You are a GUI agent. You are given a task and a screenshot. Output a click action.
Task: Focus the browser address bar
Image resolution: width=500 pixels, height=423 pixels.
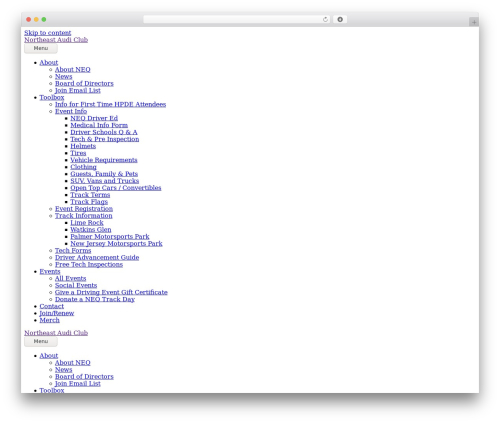(233, 20)
